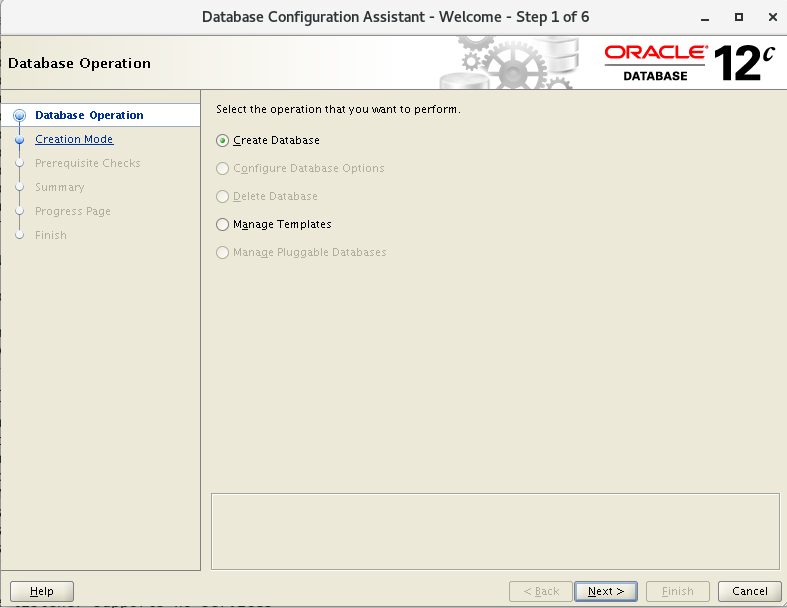Click the Delete Database radio option
The height and width of the screenshot is (608, 787).
coord(223,196)
